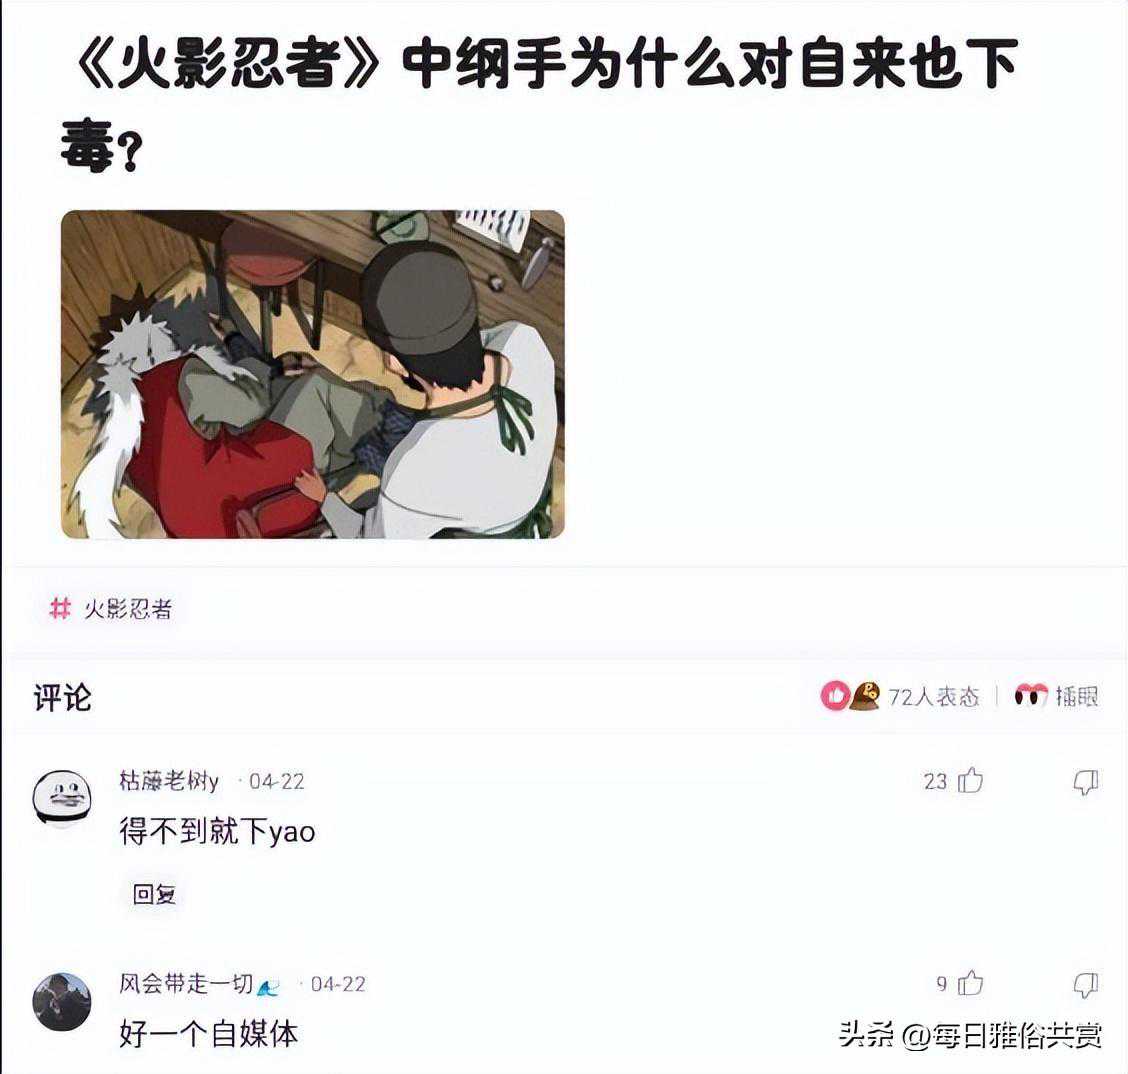Dislike the 好一个自媒体 comment
1128x1074 pixels.
(x=1086, y=985)
